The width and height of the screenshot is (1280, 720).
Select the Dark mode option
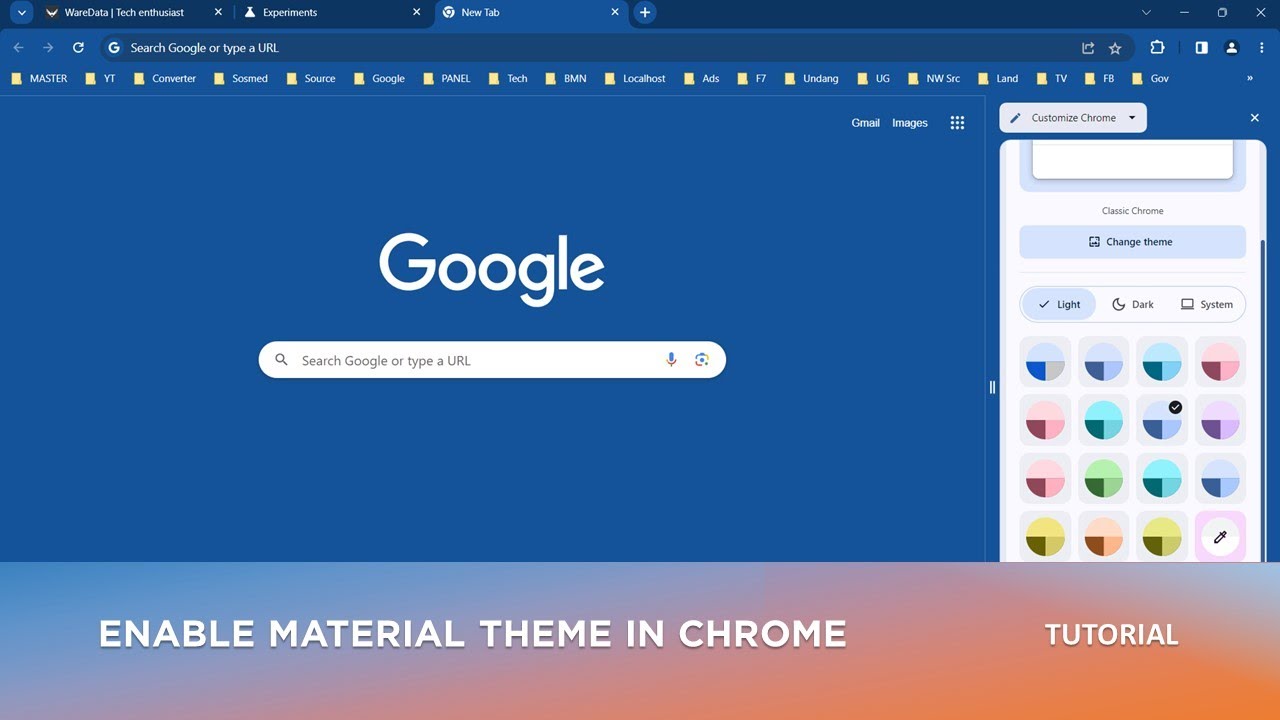(x=1132, y=304)
